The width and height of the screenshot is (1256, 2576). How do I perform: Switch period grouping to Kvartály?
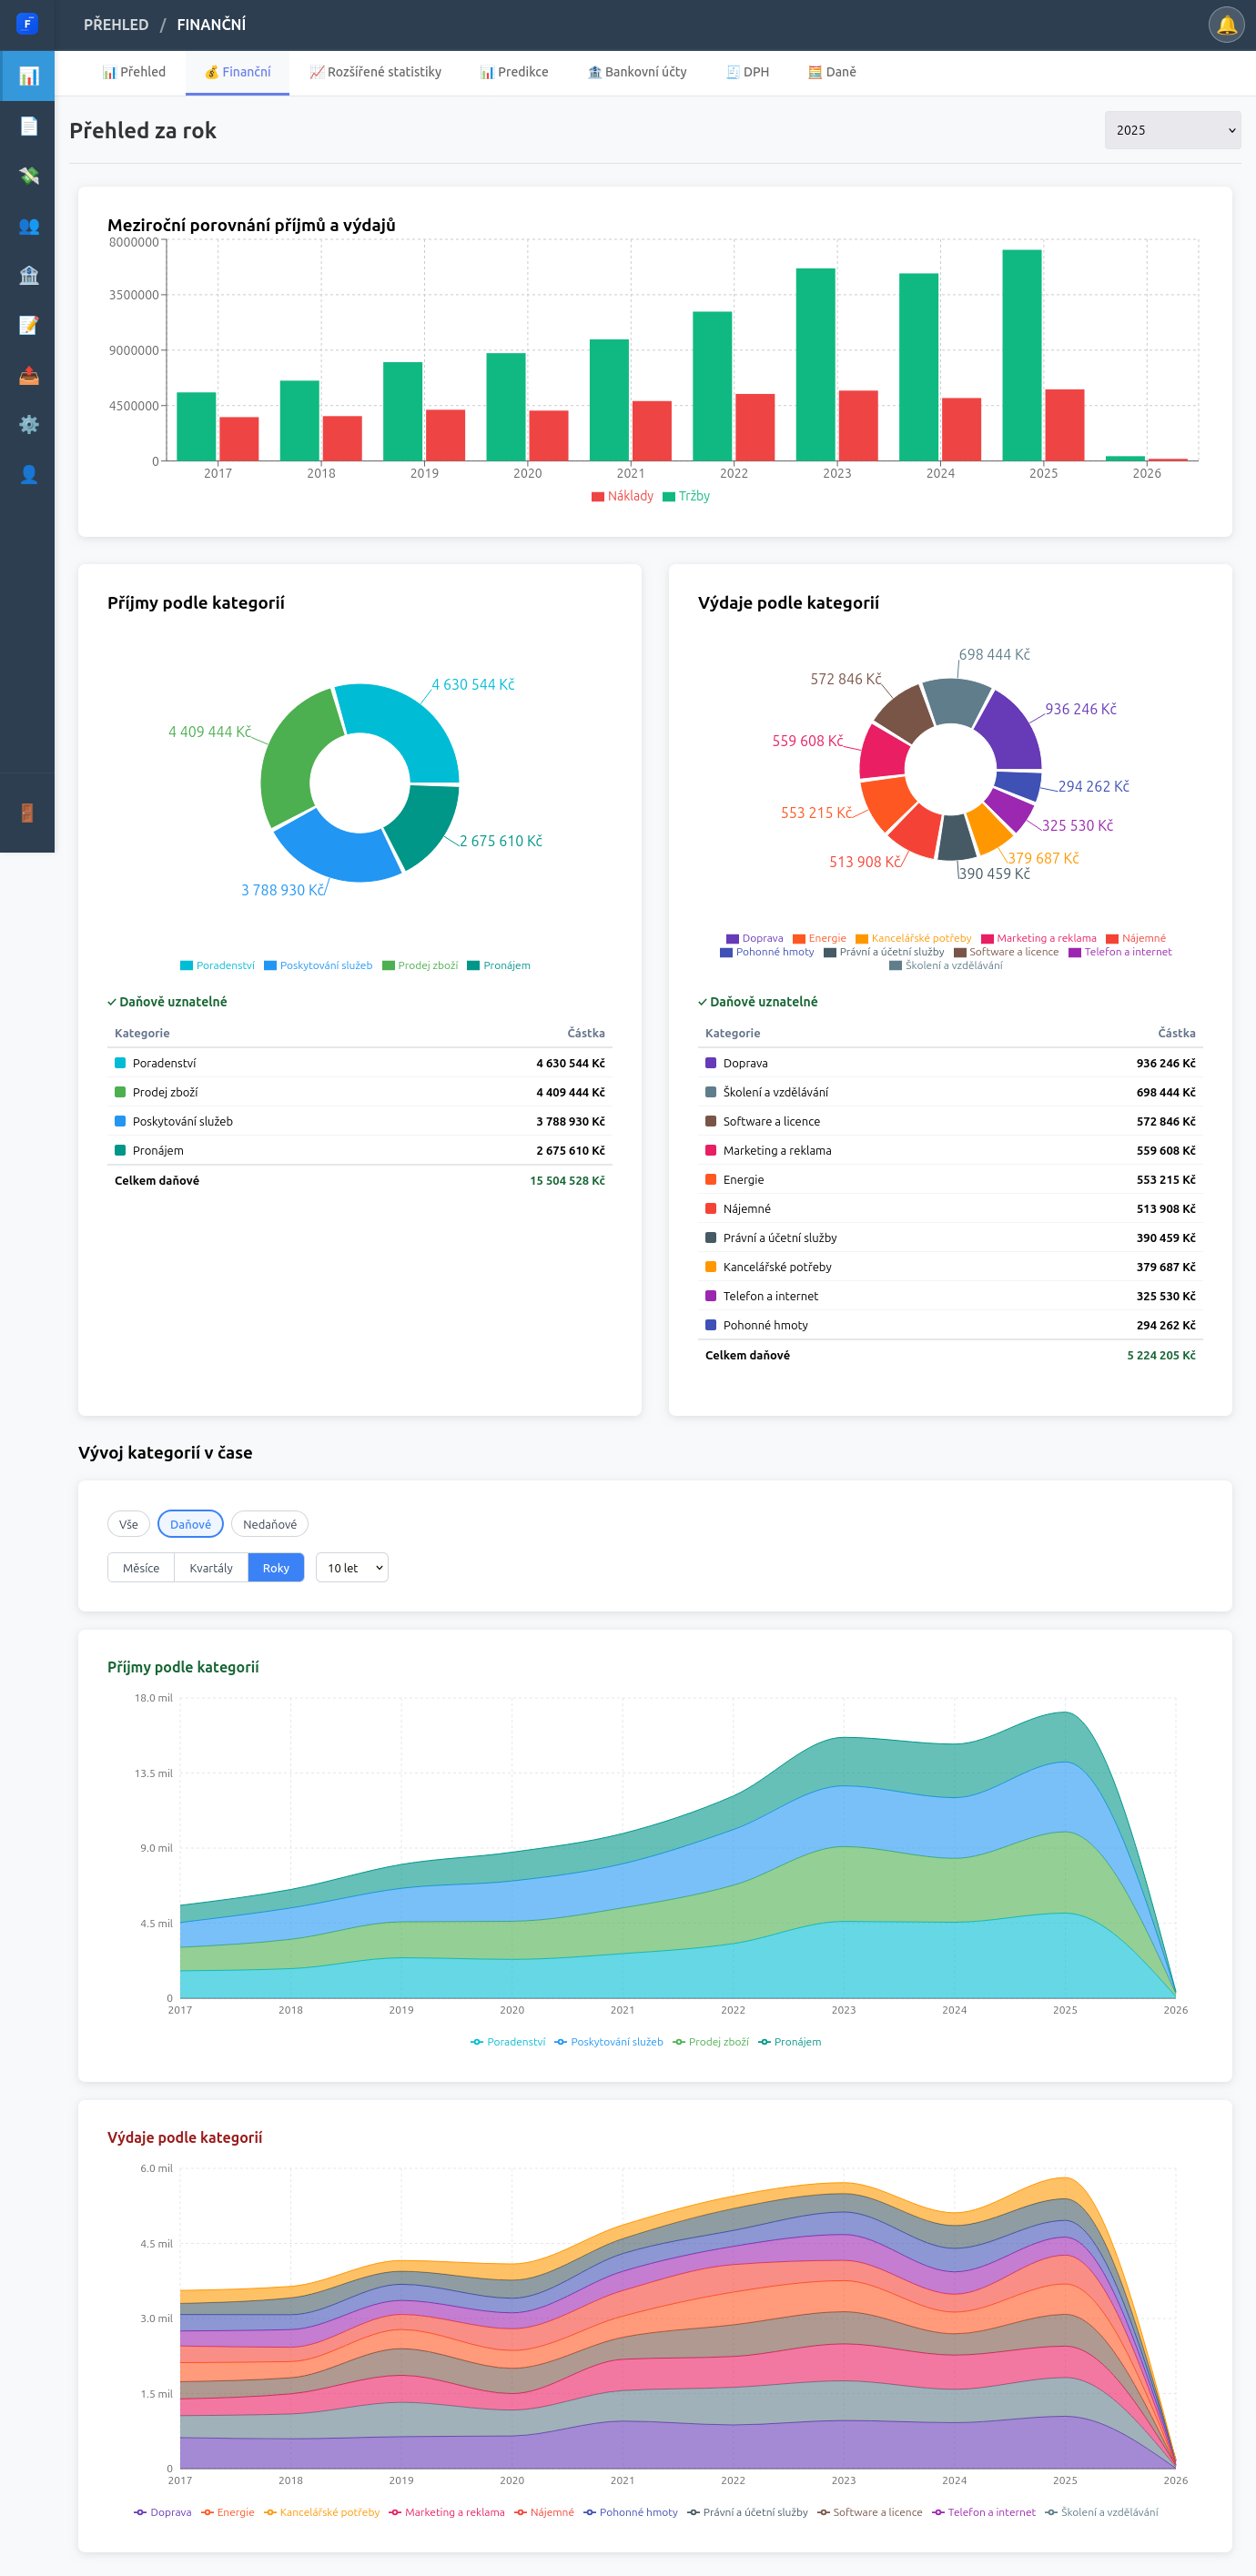211,1568
